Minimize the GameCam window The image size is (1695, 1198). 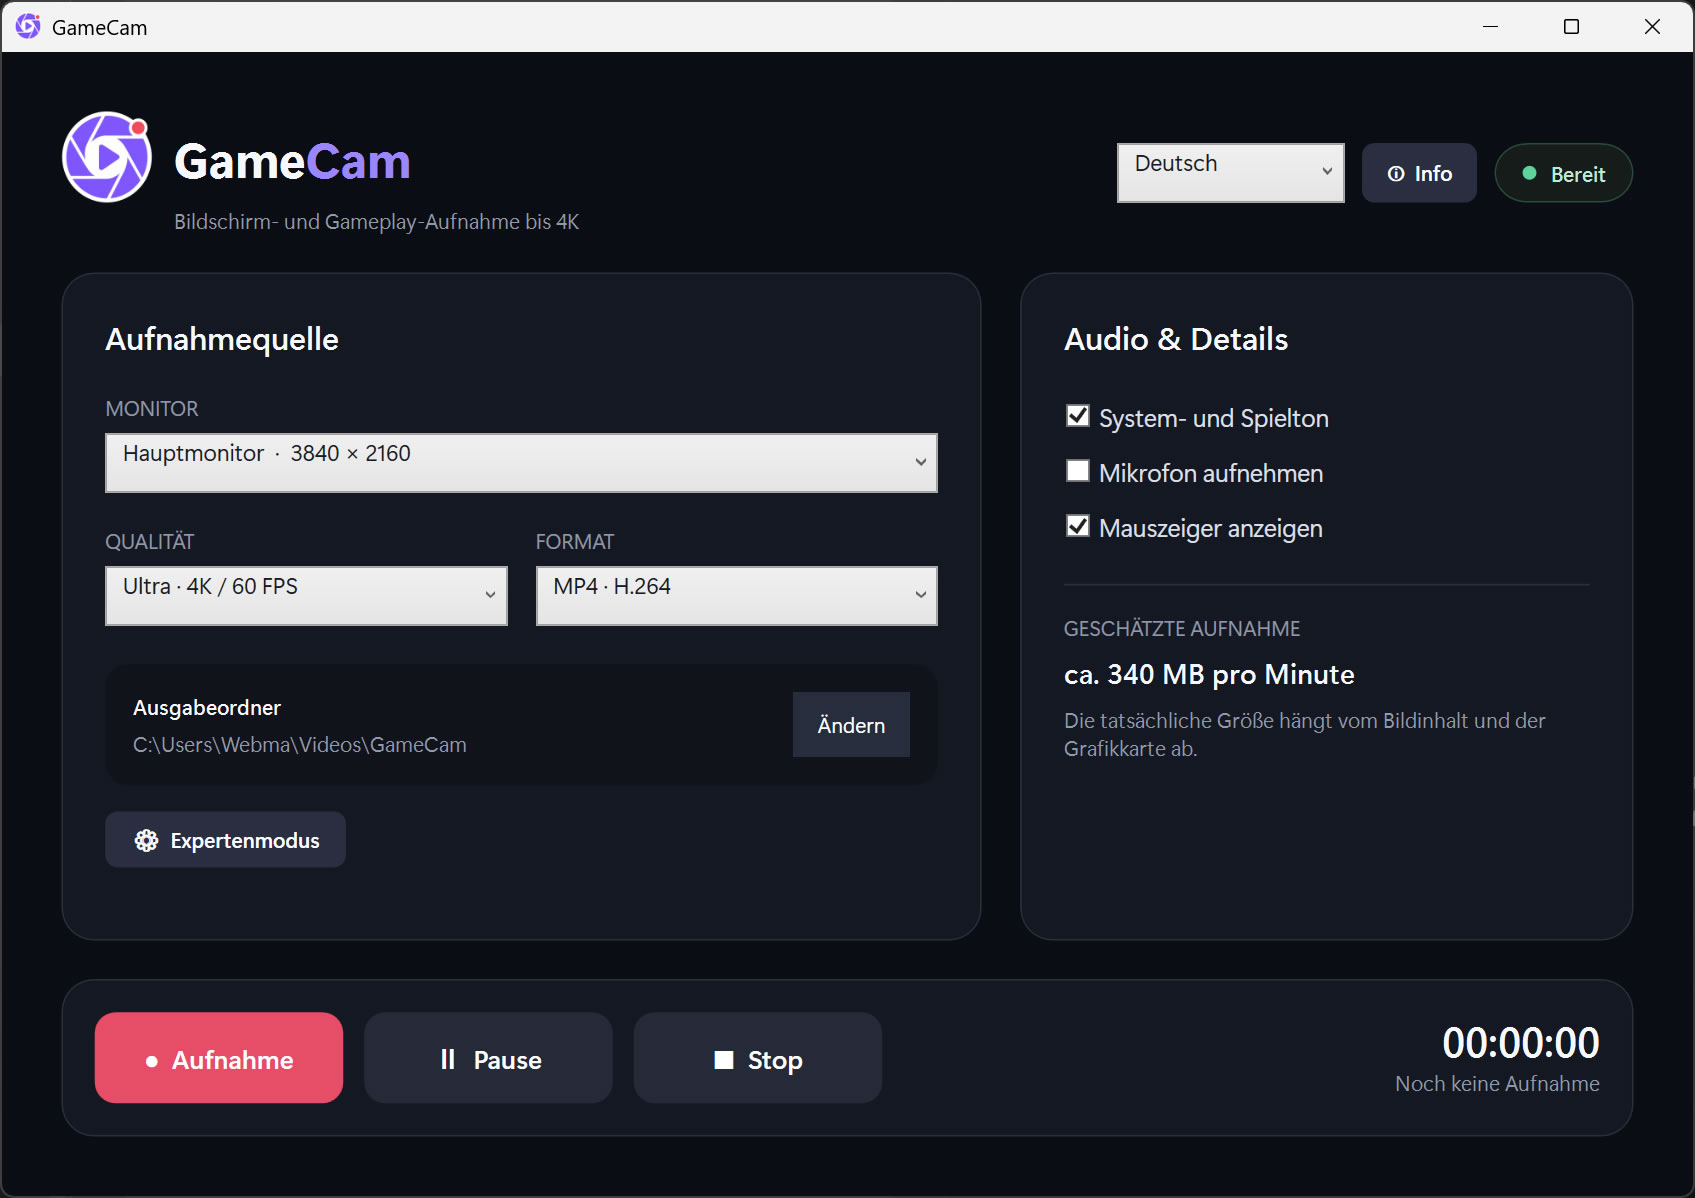coord(1490,27)
